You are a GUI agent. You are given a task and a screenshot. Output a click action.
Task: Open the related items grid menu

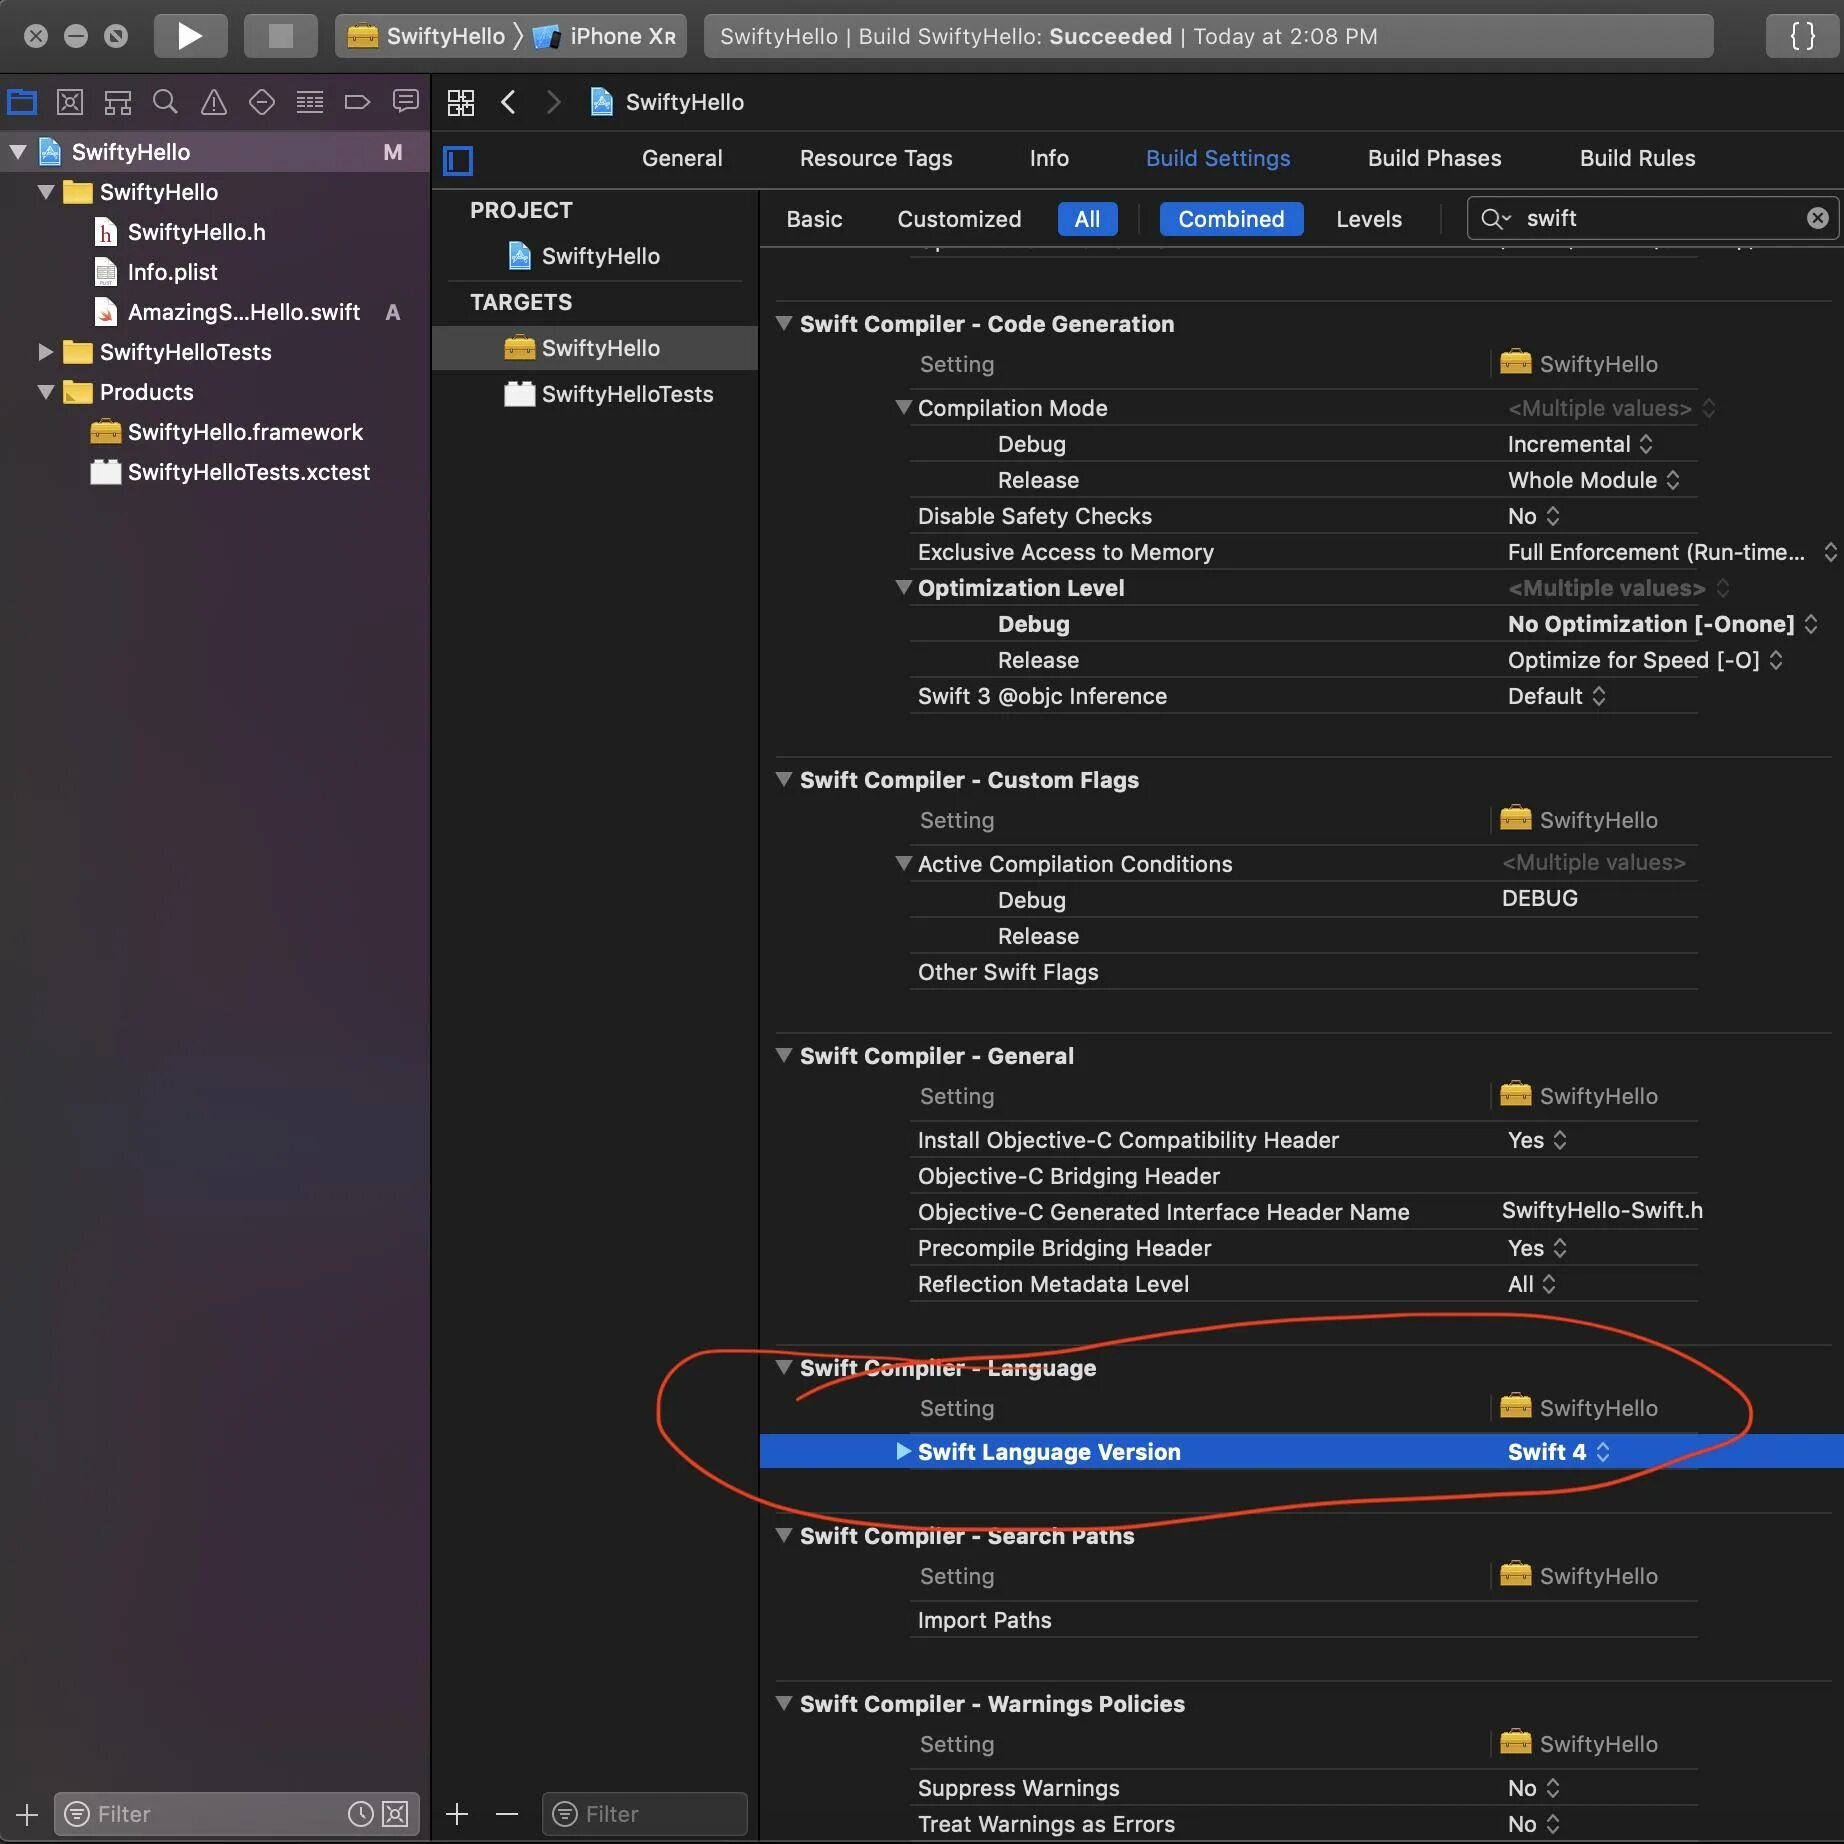(x=461, y=102)
